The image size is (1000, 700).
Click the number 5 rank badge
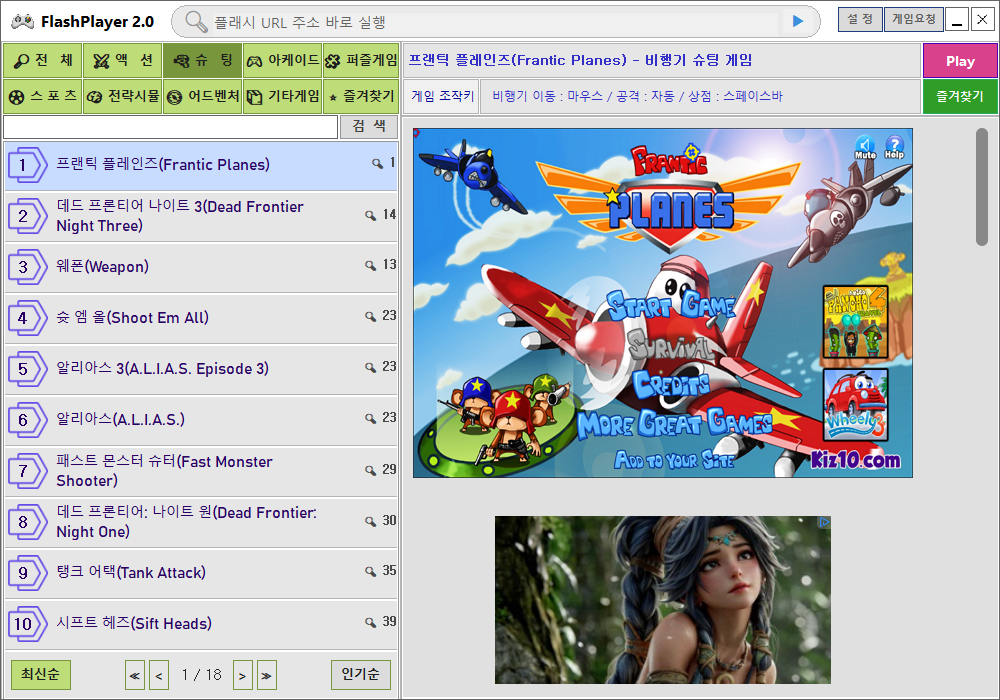click(x=27, y=369)
